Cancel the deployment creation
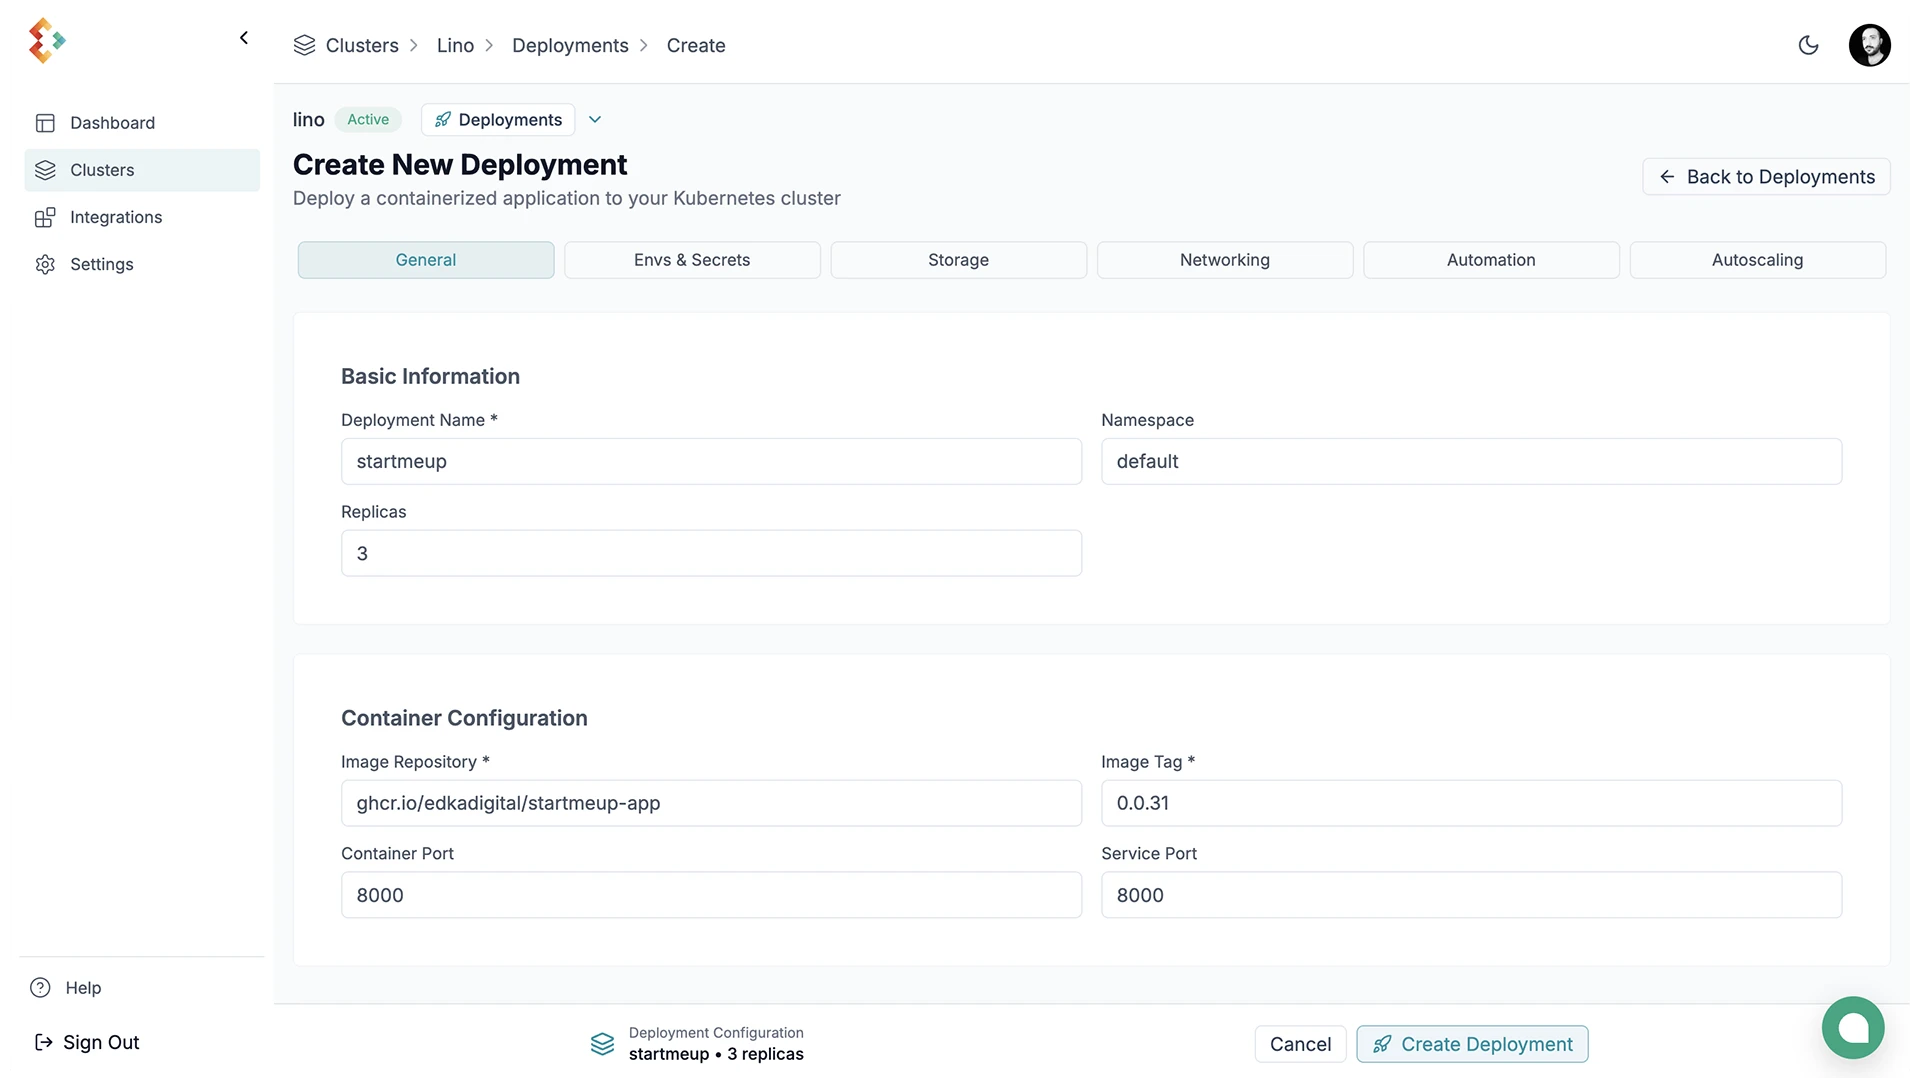This screenshot has width=1920, height=1088. coord(1299,1044)
